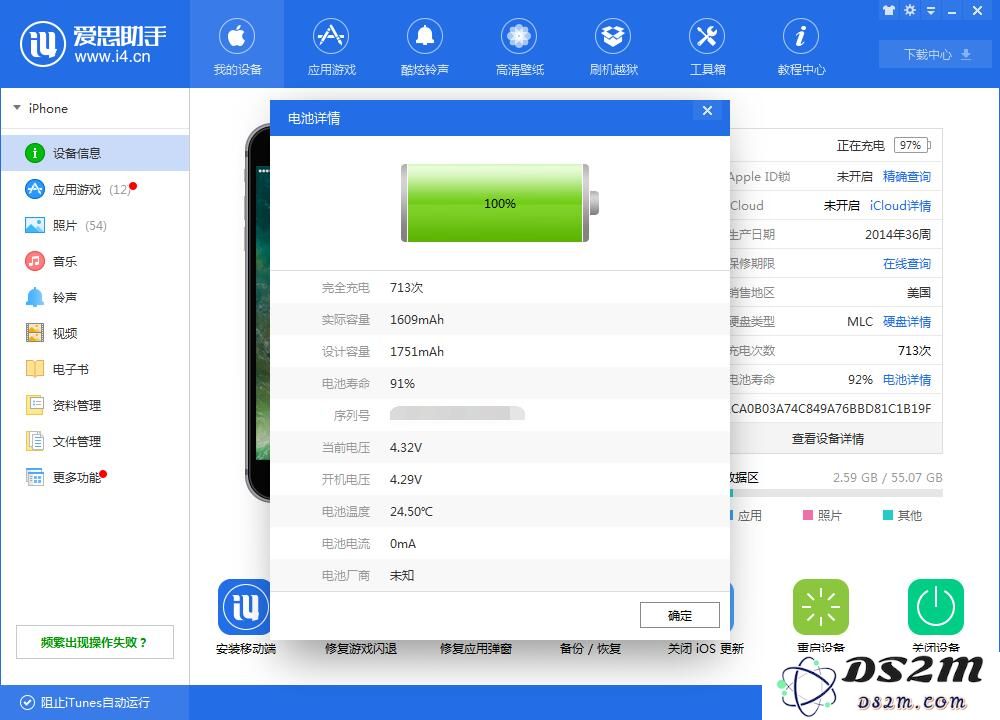Viewport: 1000px width, 720px height.
Task: Click 24.50℃ battery temperature value
Action: (411, 511)
